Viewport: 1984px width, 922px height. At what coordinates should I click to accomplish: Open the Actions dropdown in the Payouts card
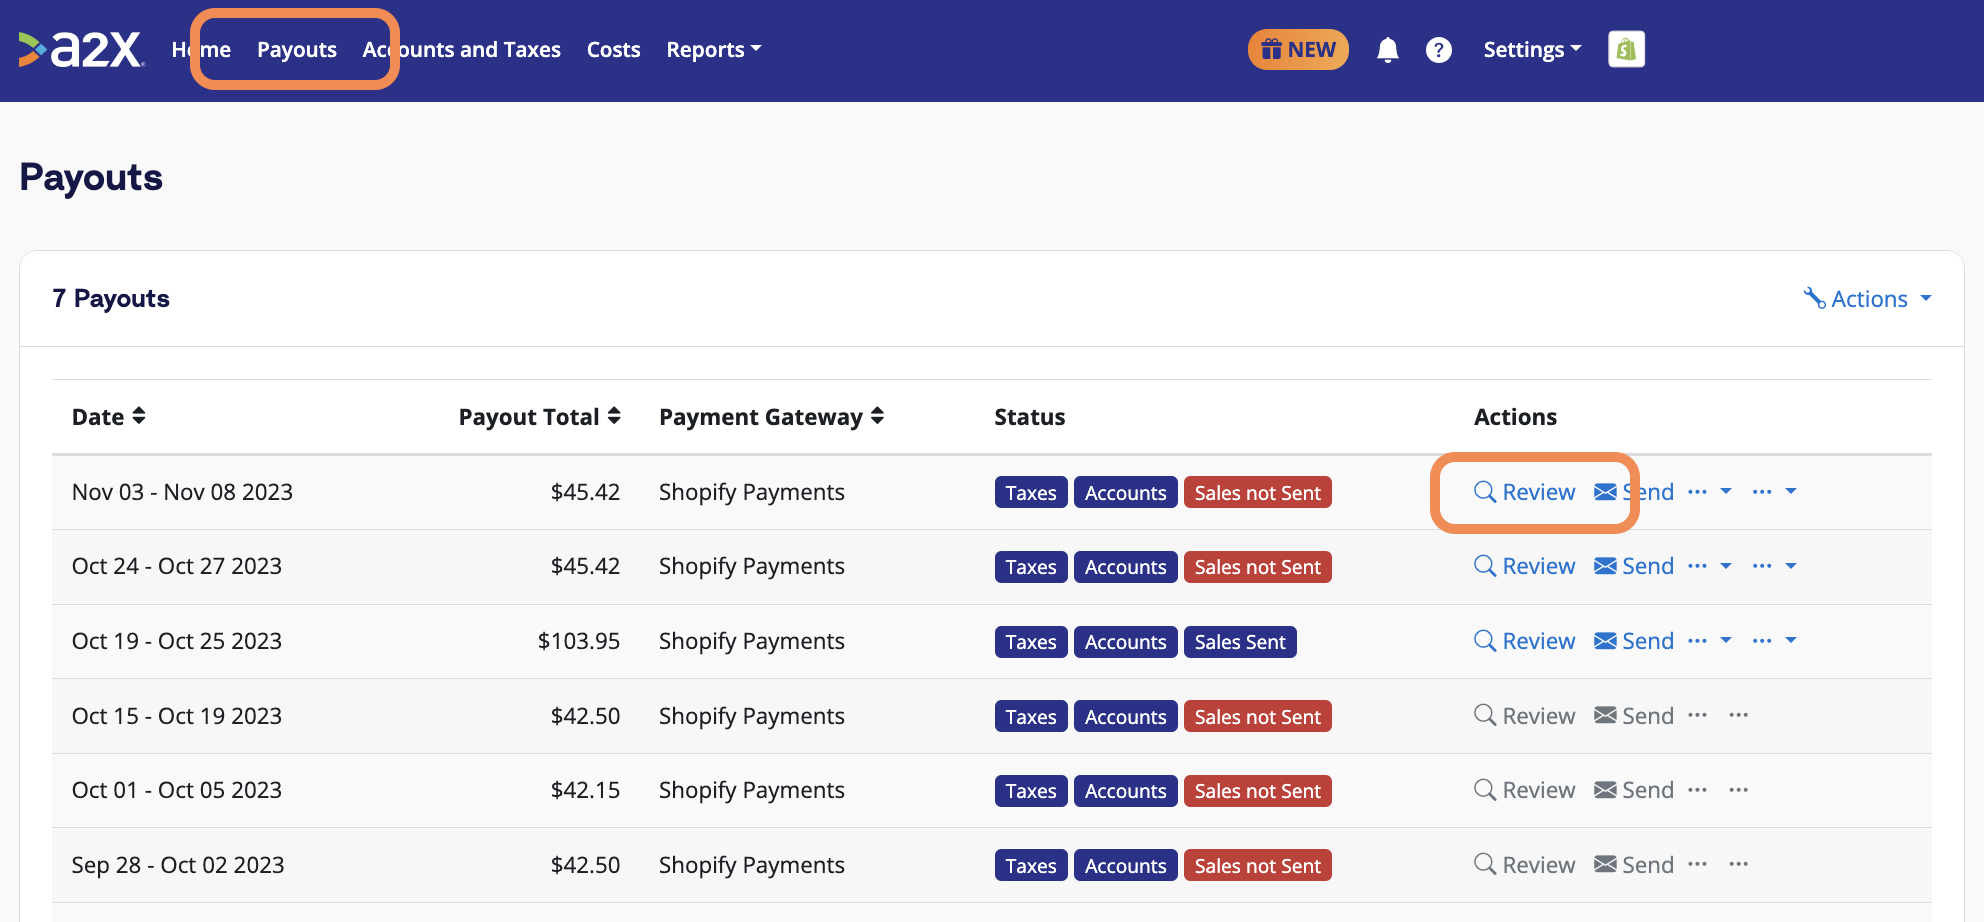1867,299
